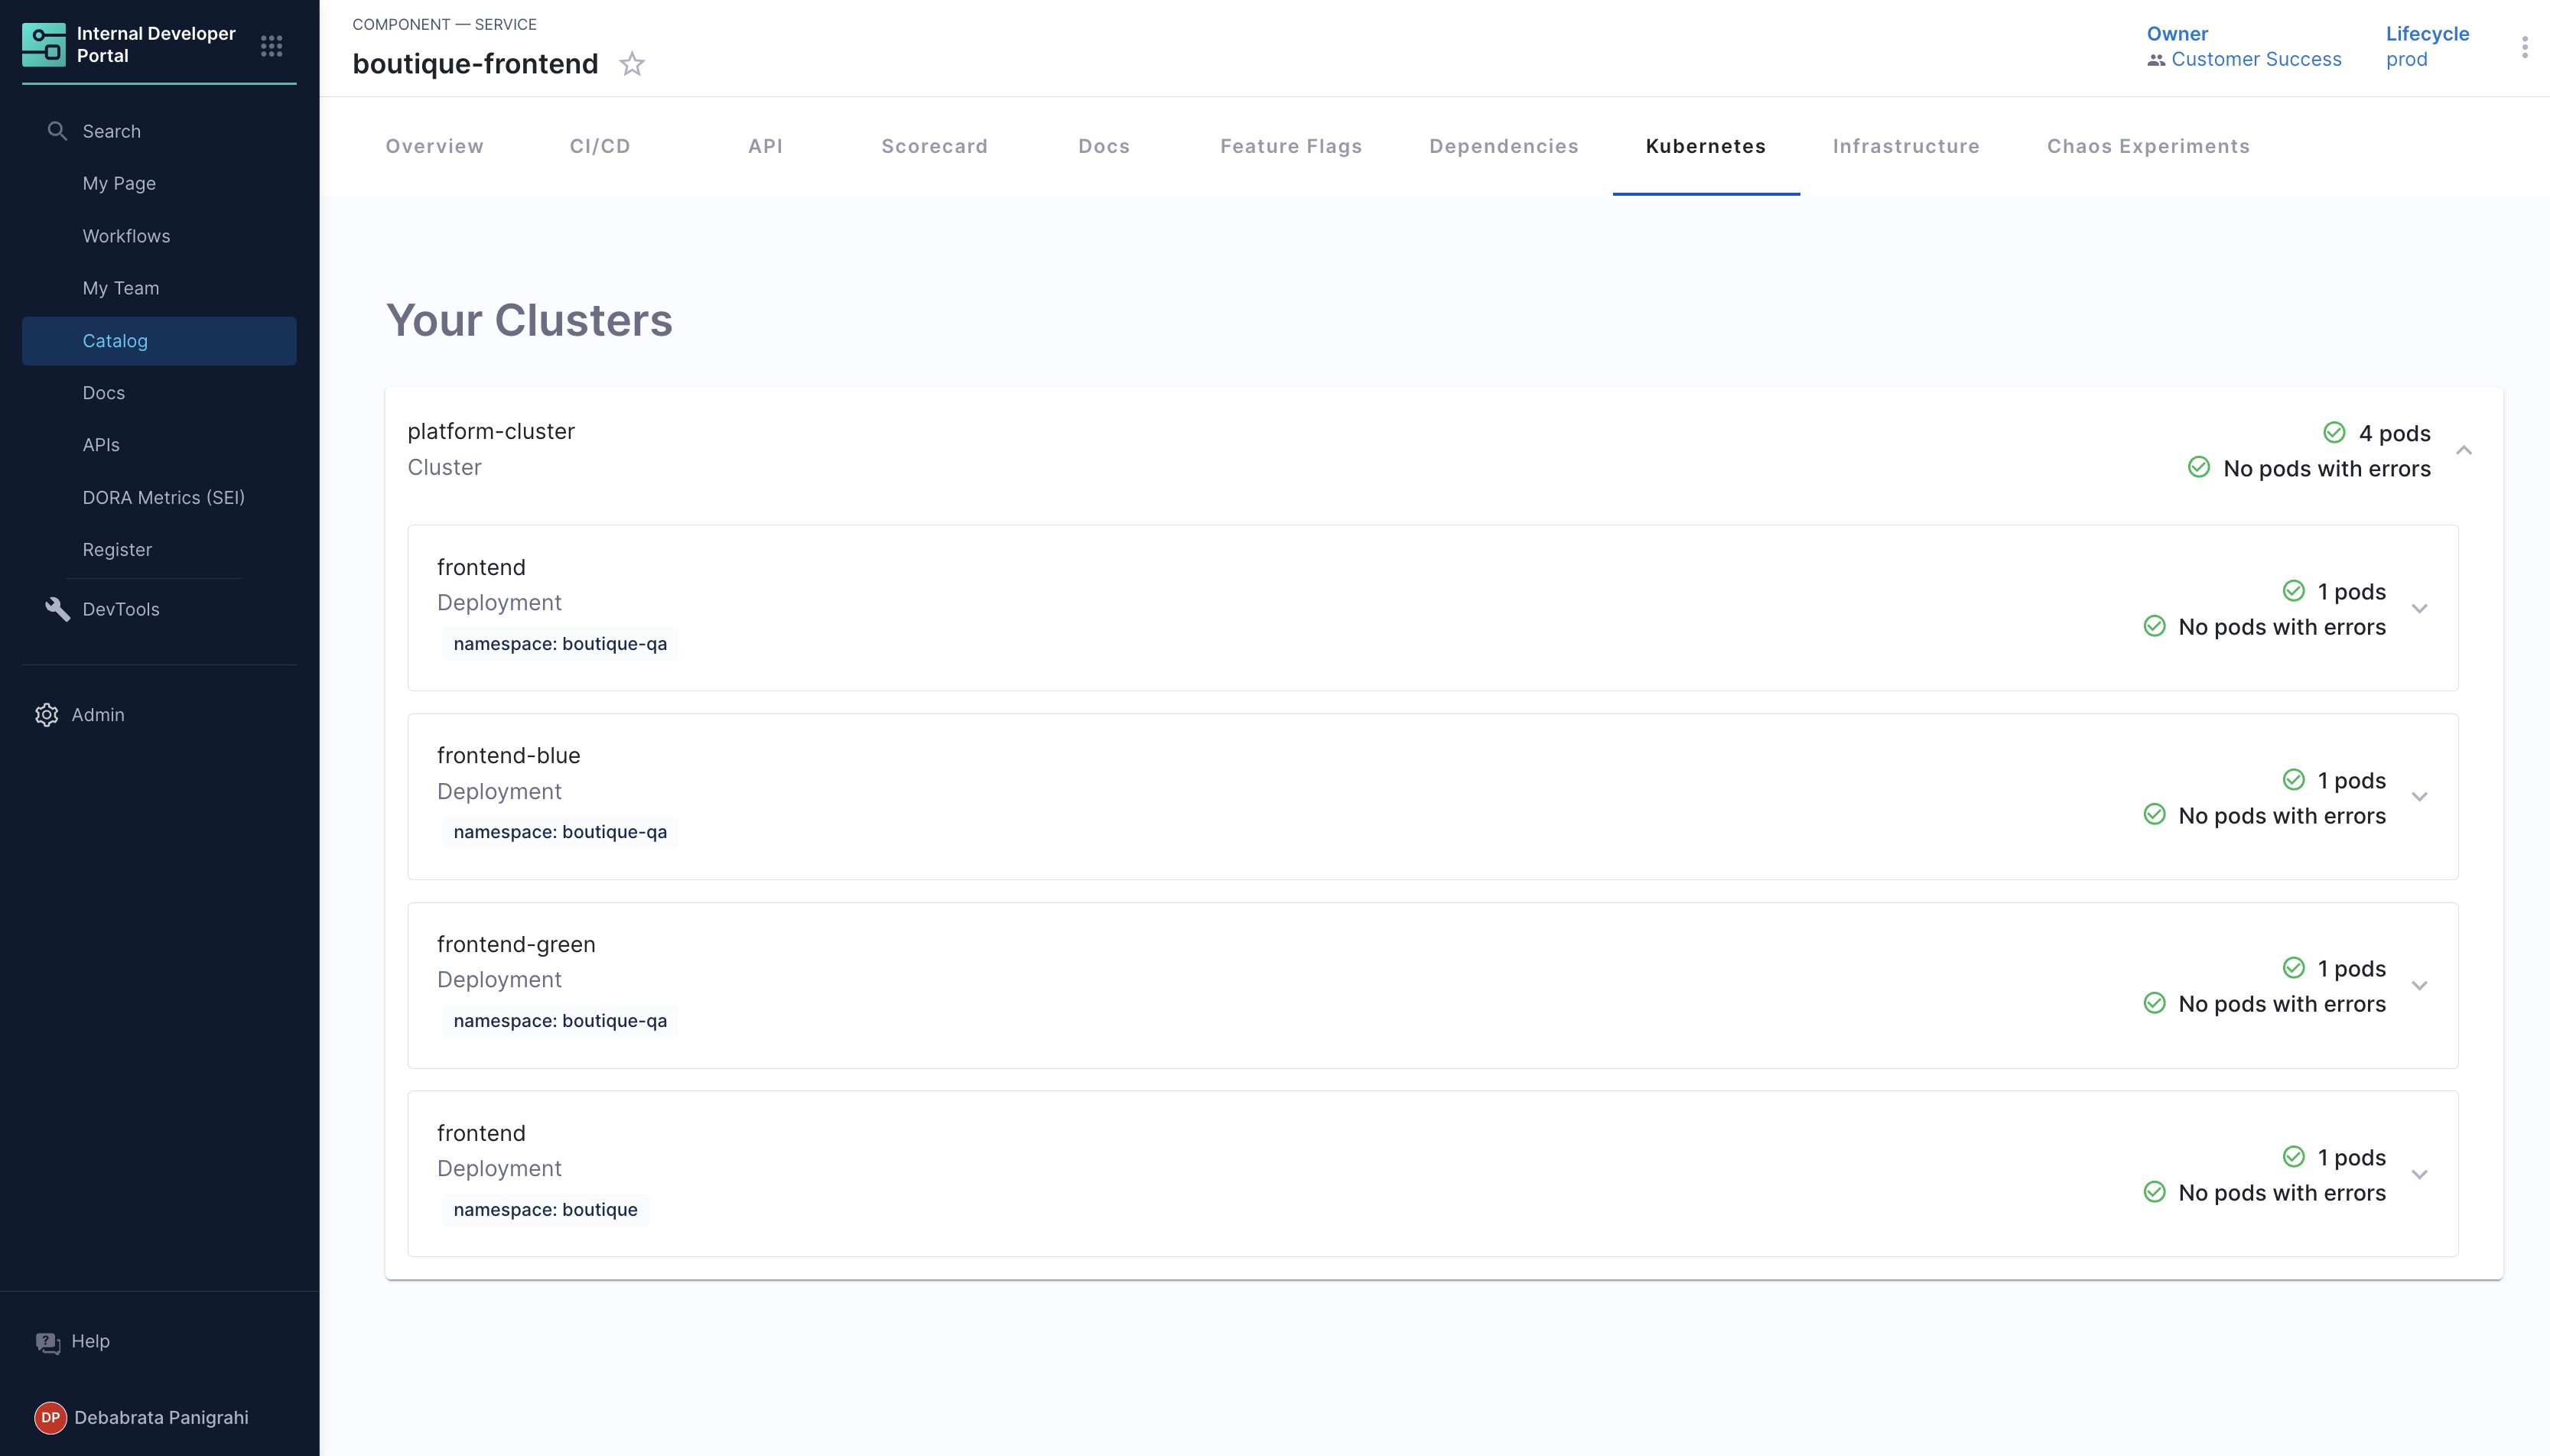Expand the frontend-blue deployment row
This screenshot has height=1456, width=2550.
[2420, 797]
